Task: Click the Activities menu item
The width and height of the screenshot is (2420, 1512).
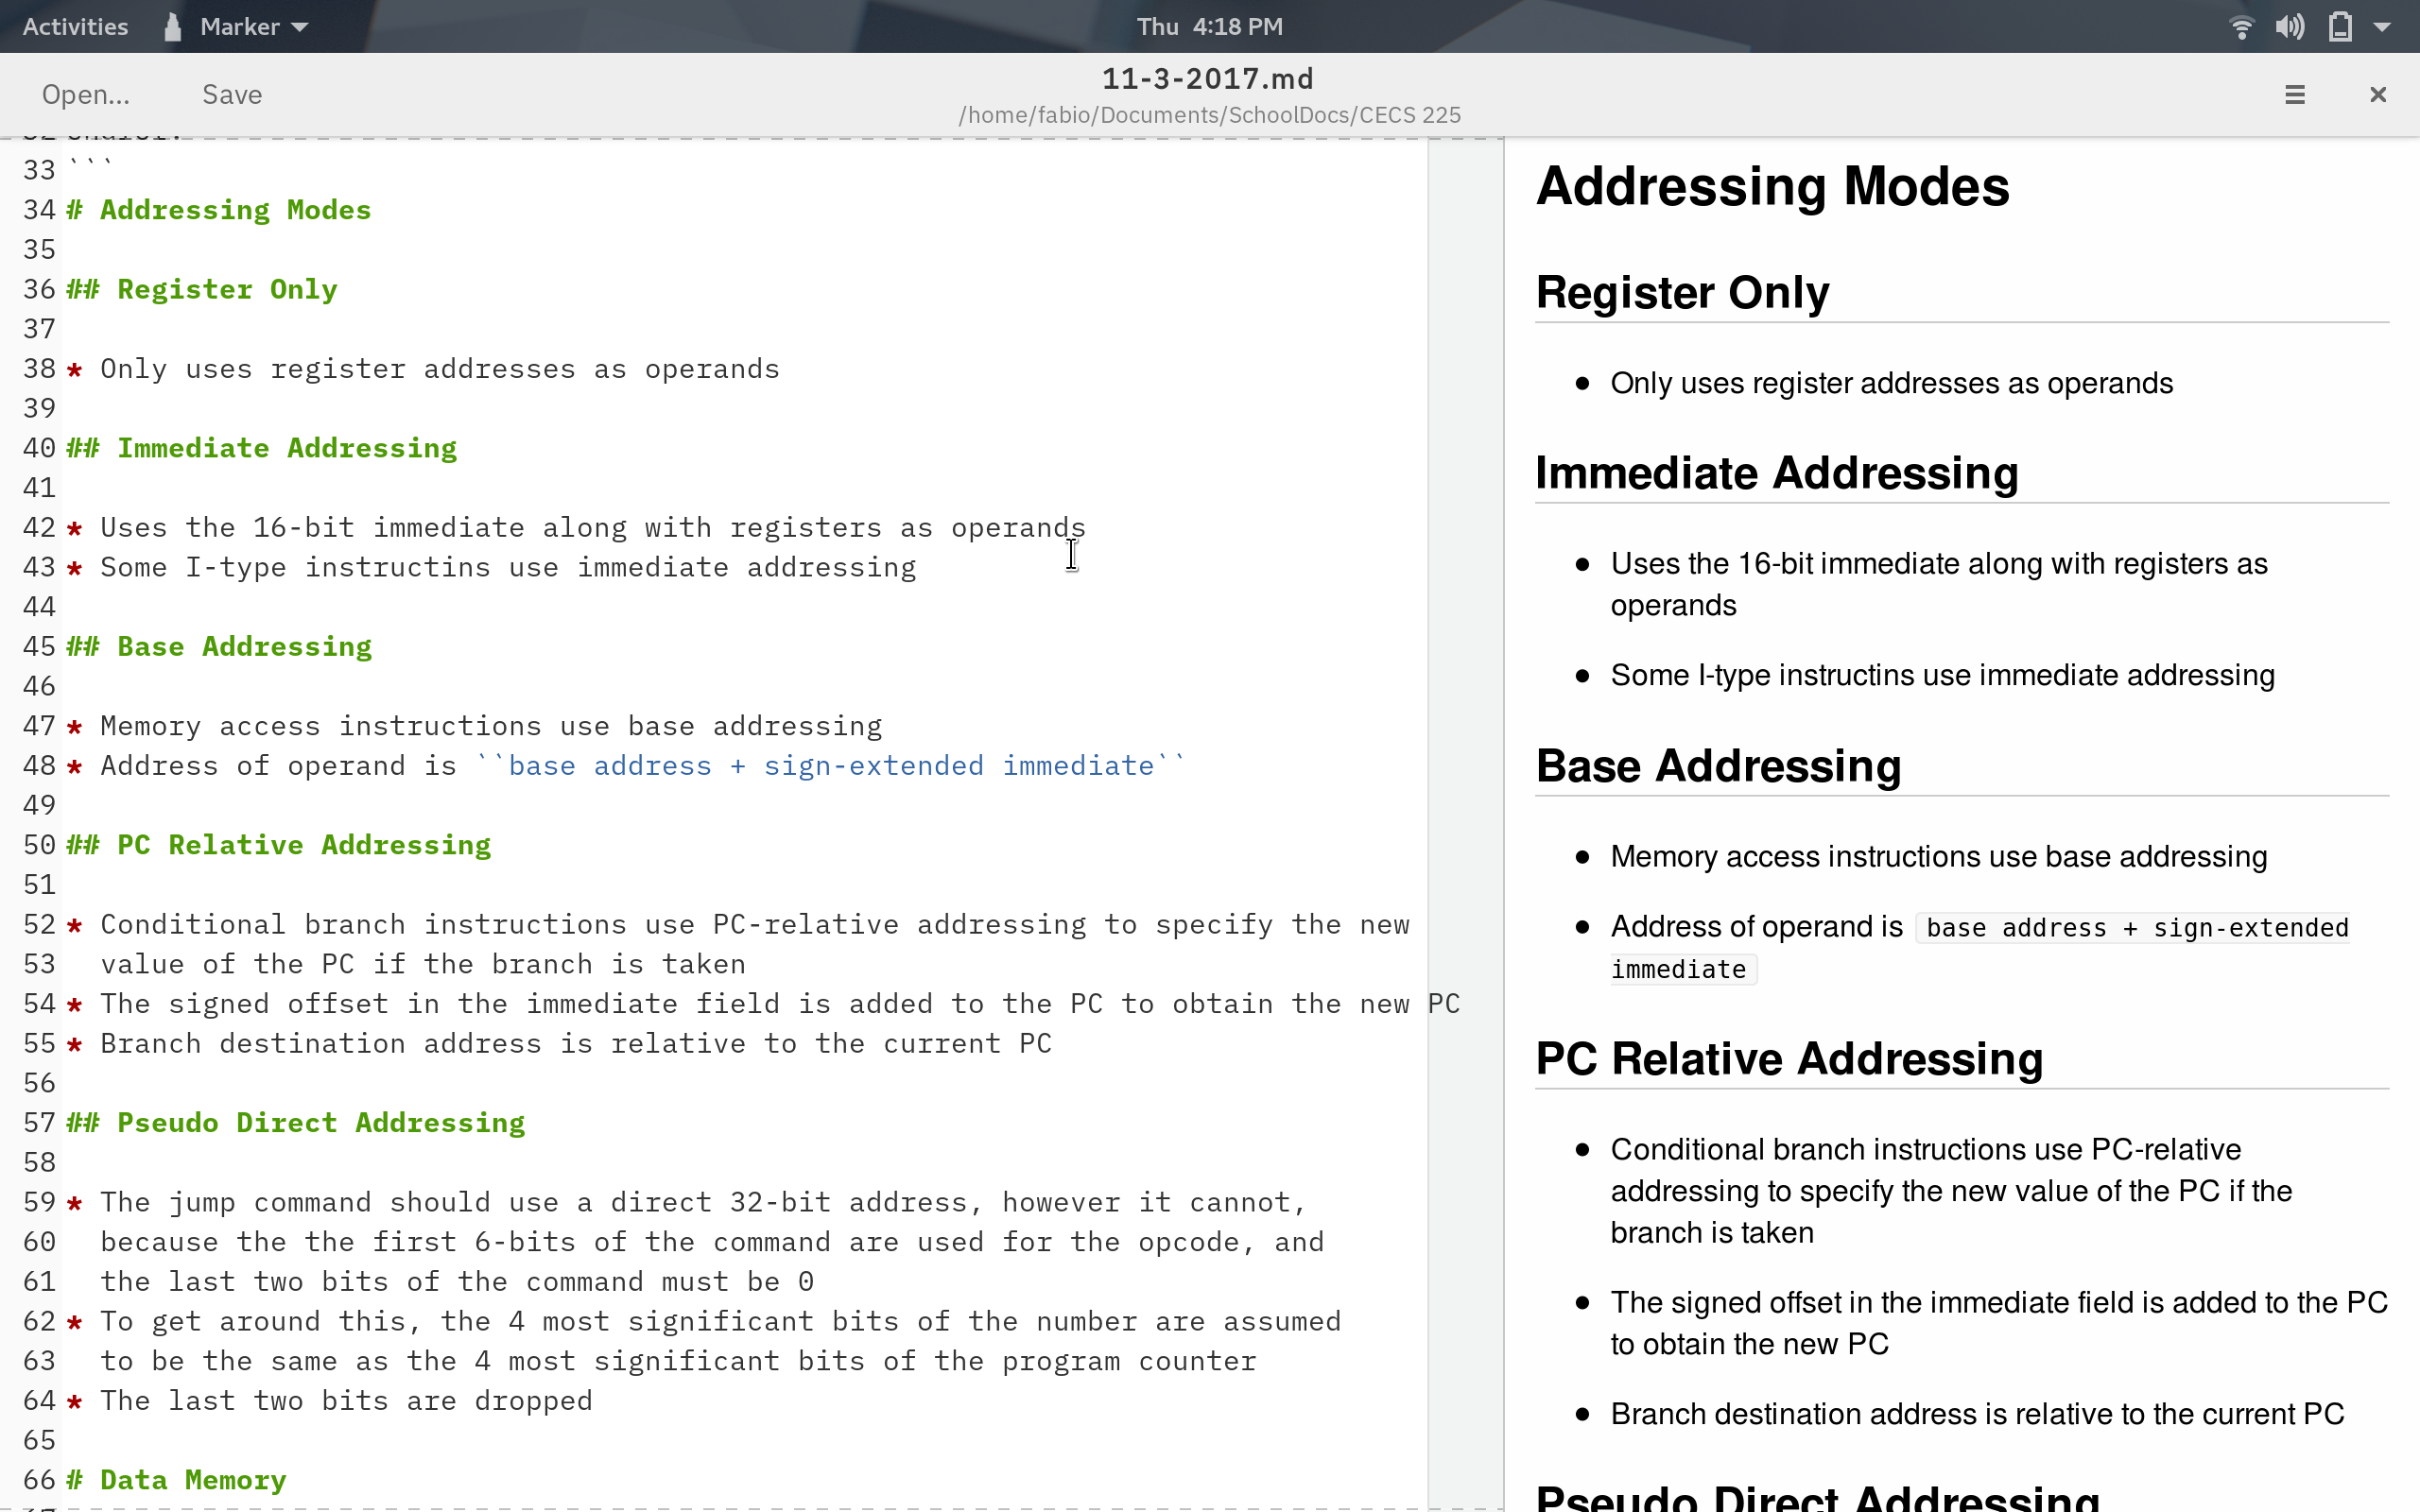Action: 75,25
